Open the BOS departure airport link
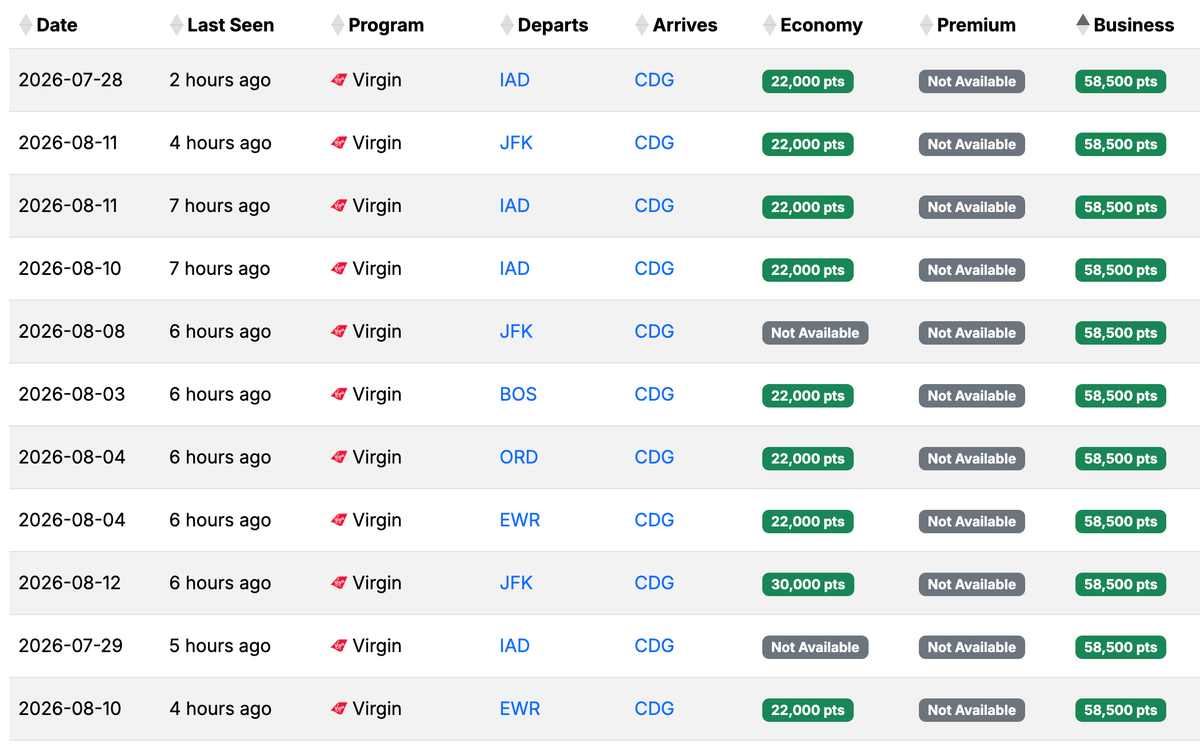This screenshot has height=751, width=1200. (x=518, y=394)
